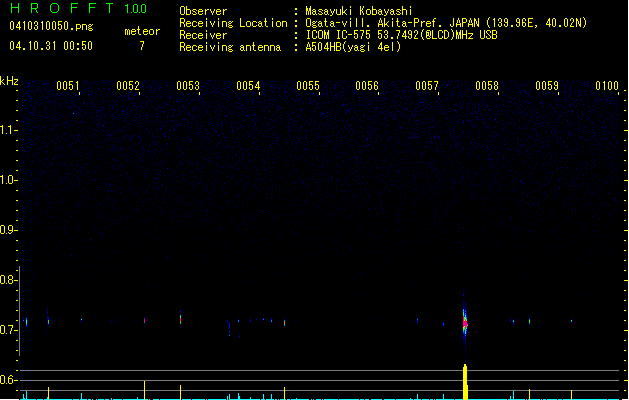Click the 0100 time axis label

(x=607, y=86)
